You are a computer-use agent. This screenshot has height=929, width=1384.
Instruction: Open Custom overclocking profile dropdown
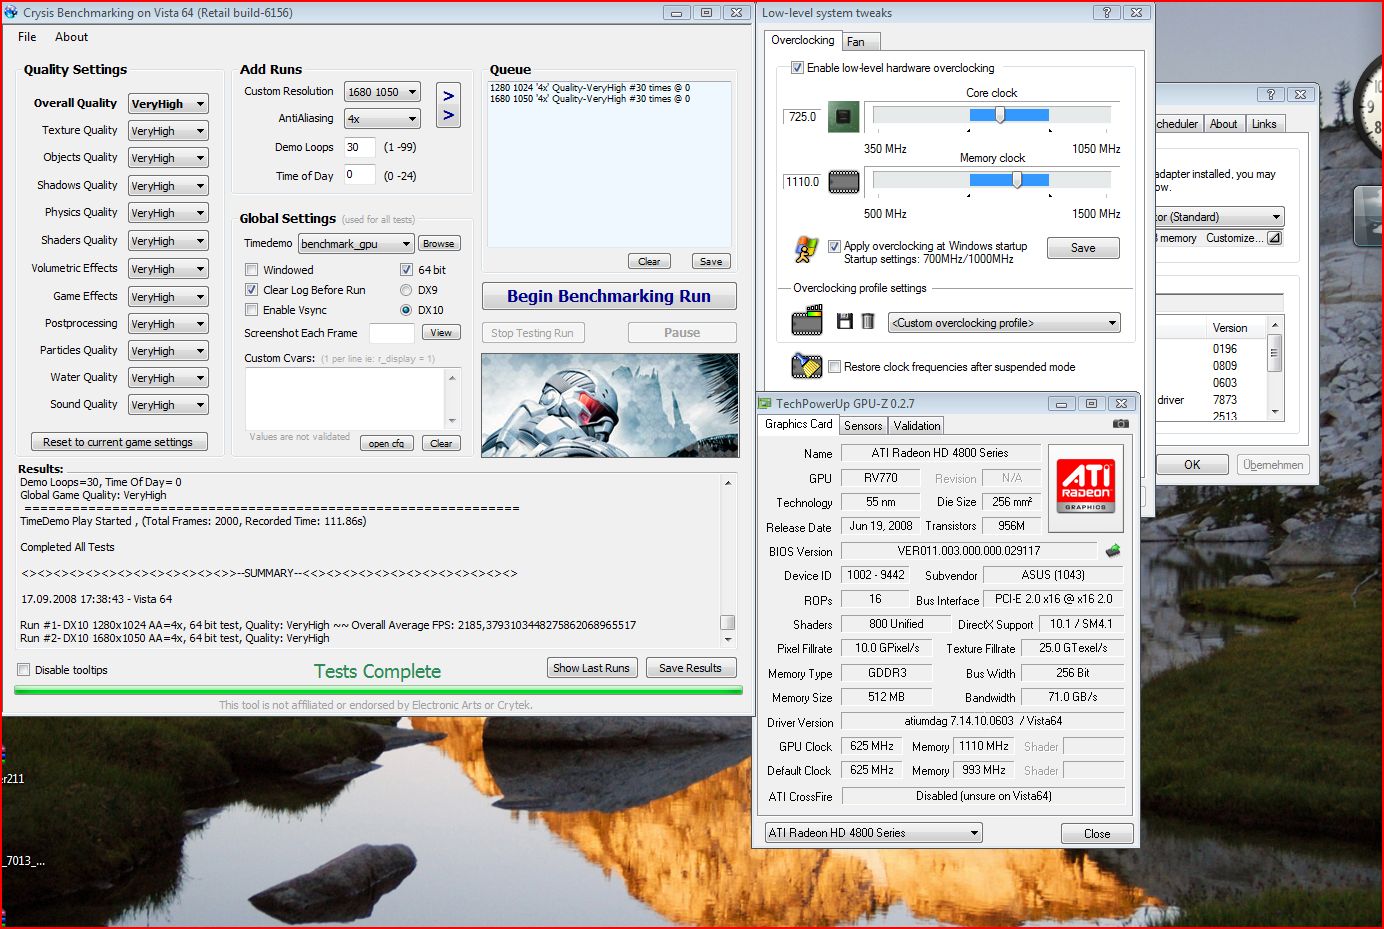point(1005,323)
